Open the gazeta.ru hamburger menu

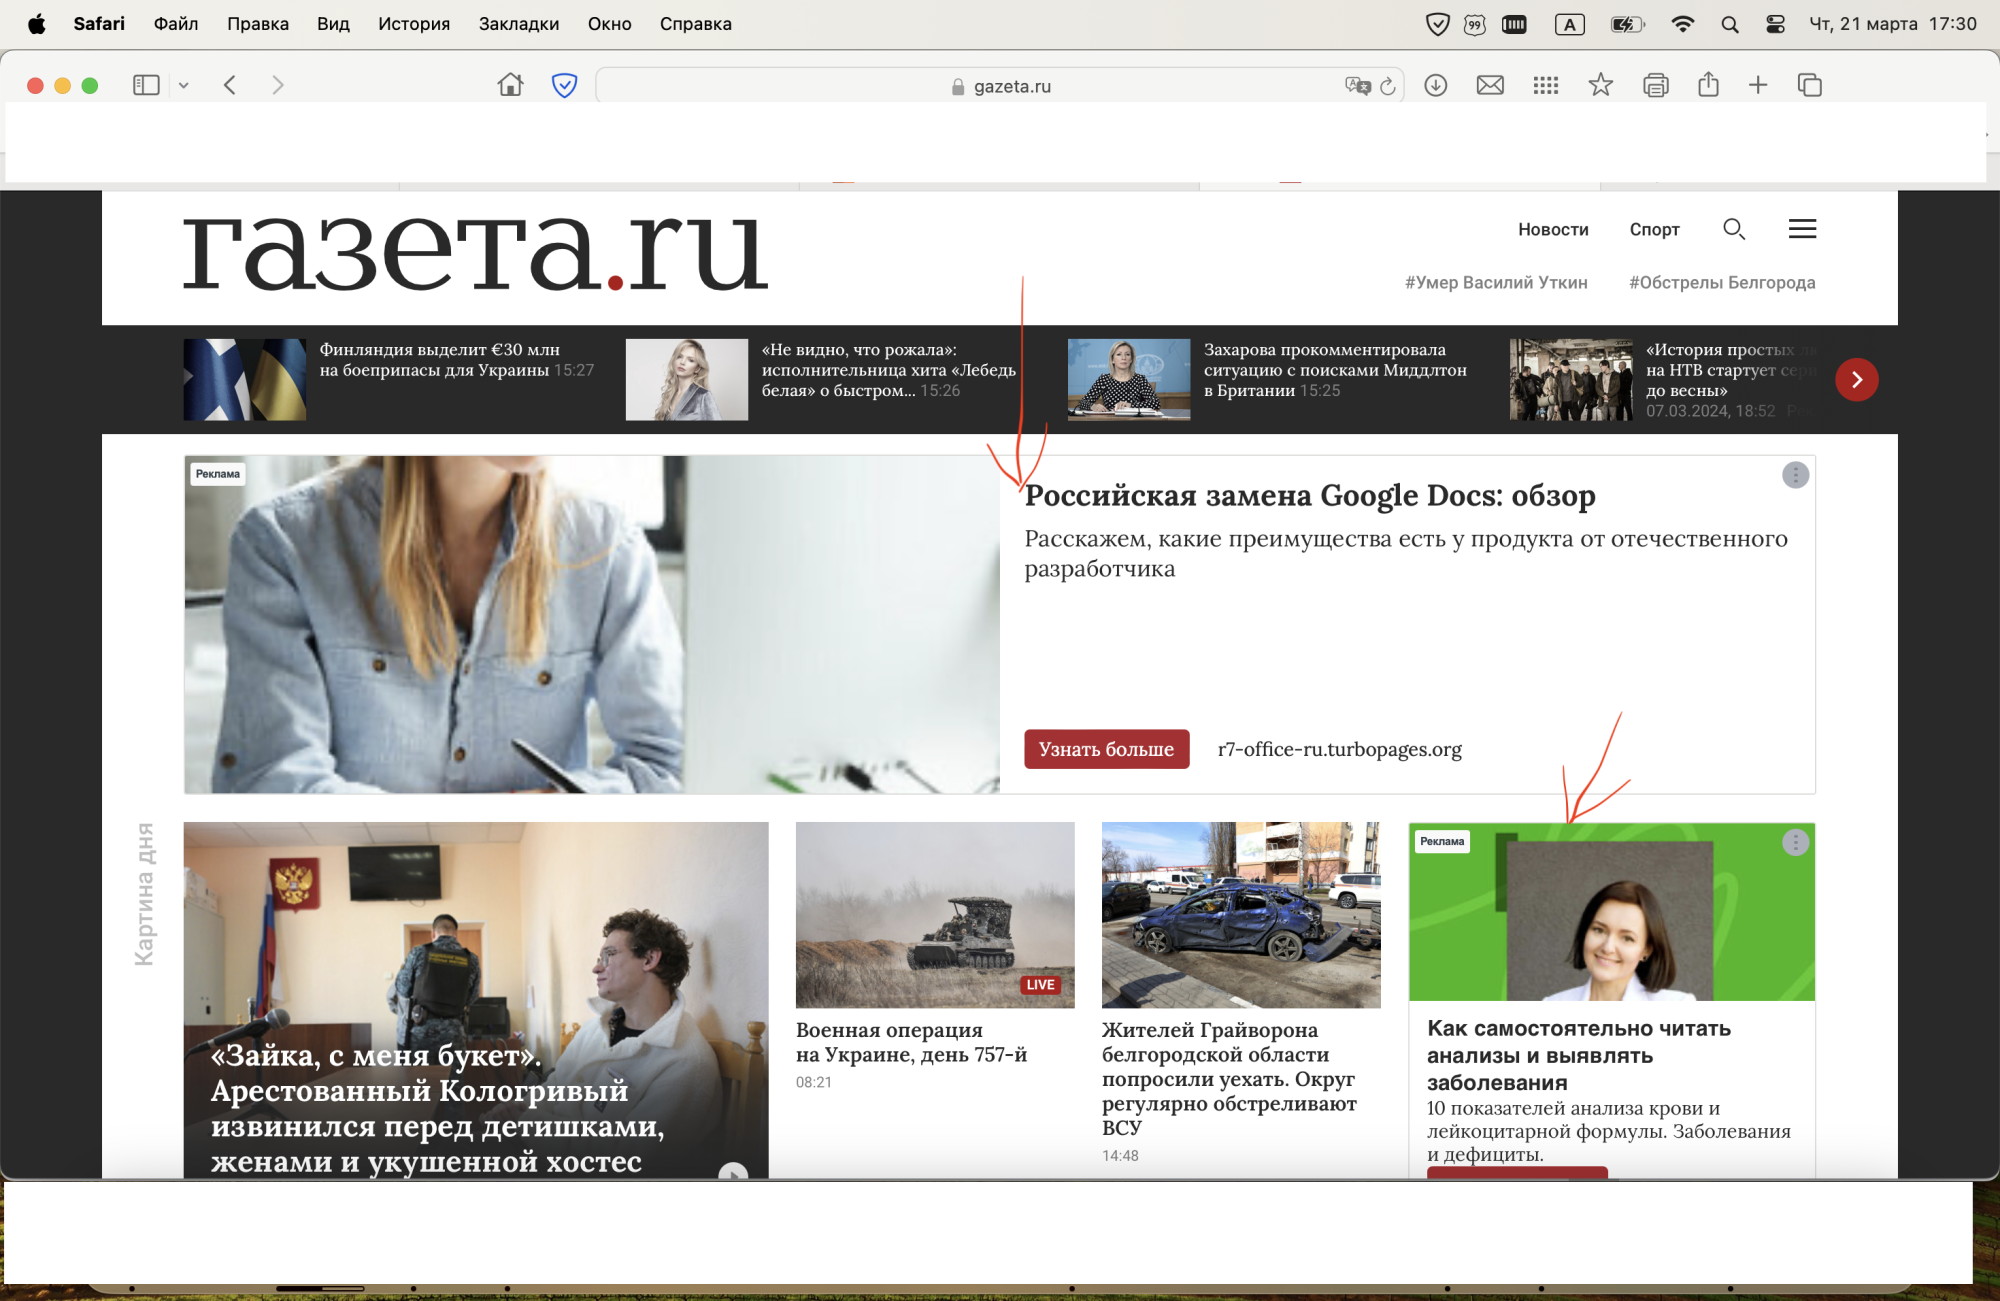1802,229
